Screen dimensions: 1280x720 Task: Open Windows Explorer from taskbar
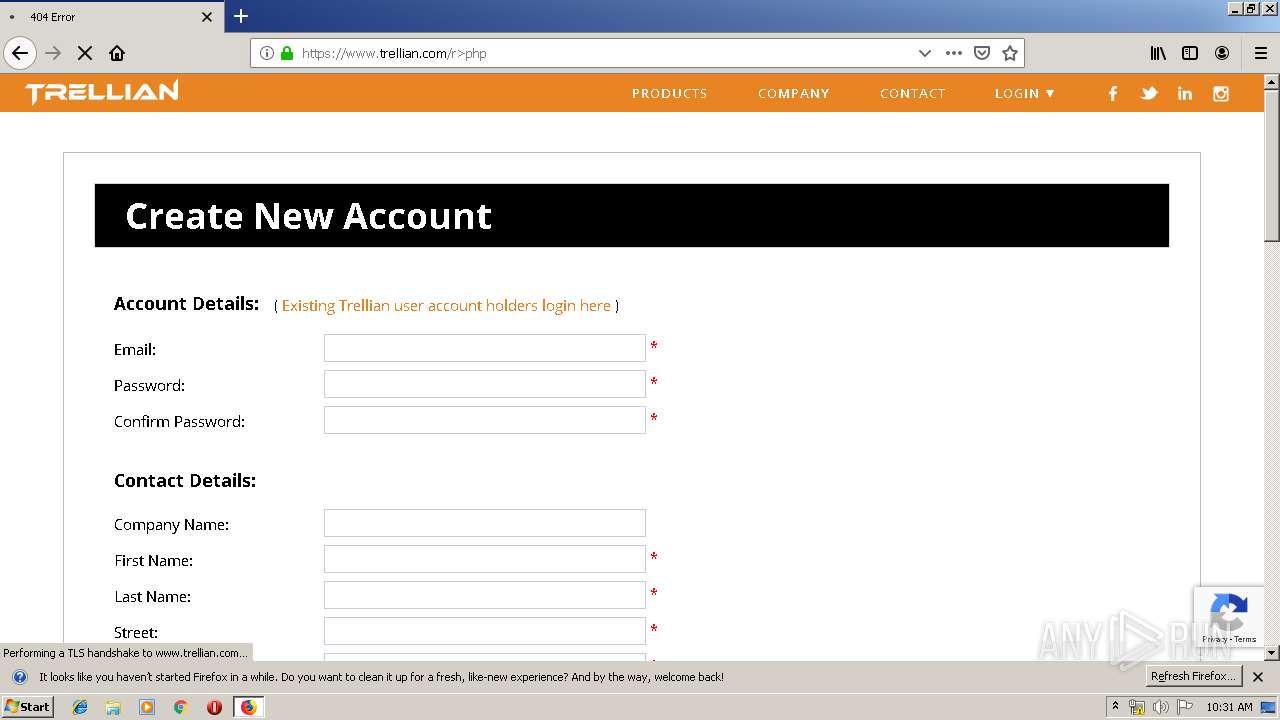[113, 707]
